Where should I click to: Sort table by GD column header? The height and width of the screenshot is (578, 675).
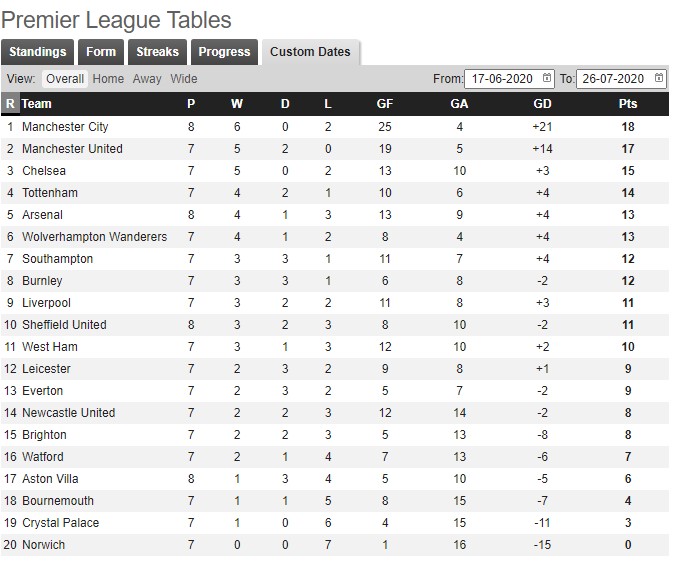pos(542,104)
